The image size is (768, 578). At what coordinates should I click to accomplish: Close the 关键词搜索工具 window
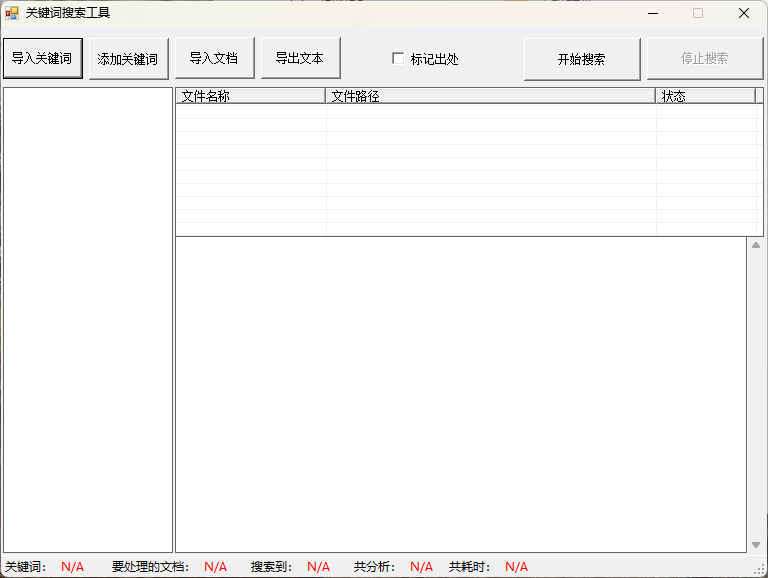(x=744, y=13)
